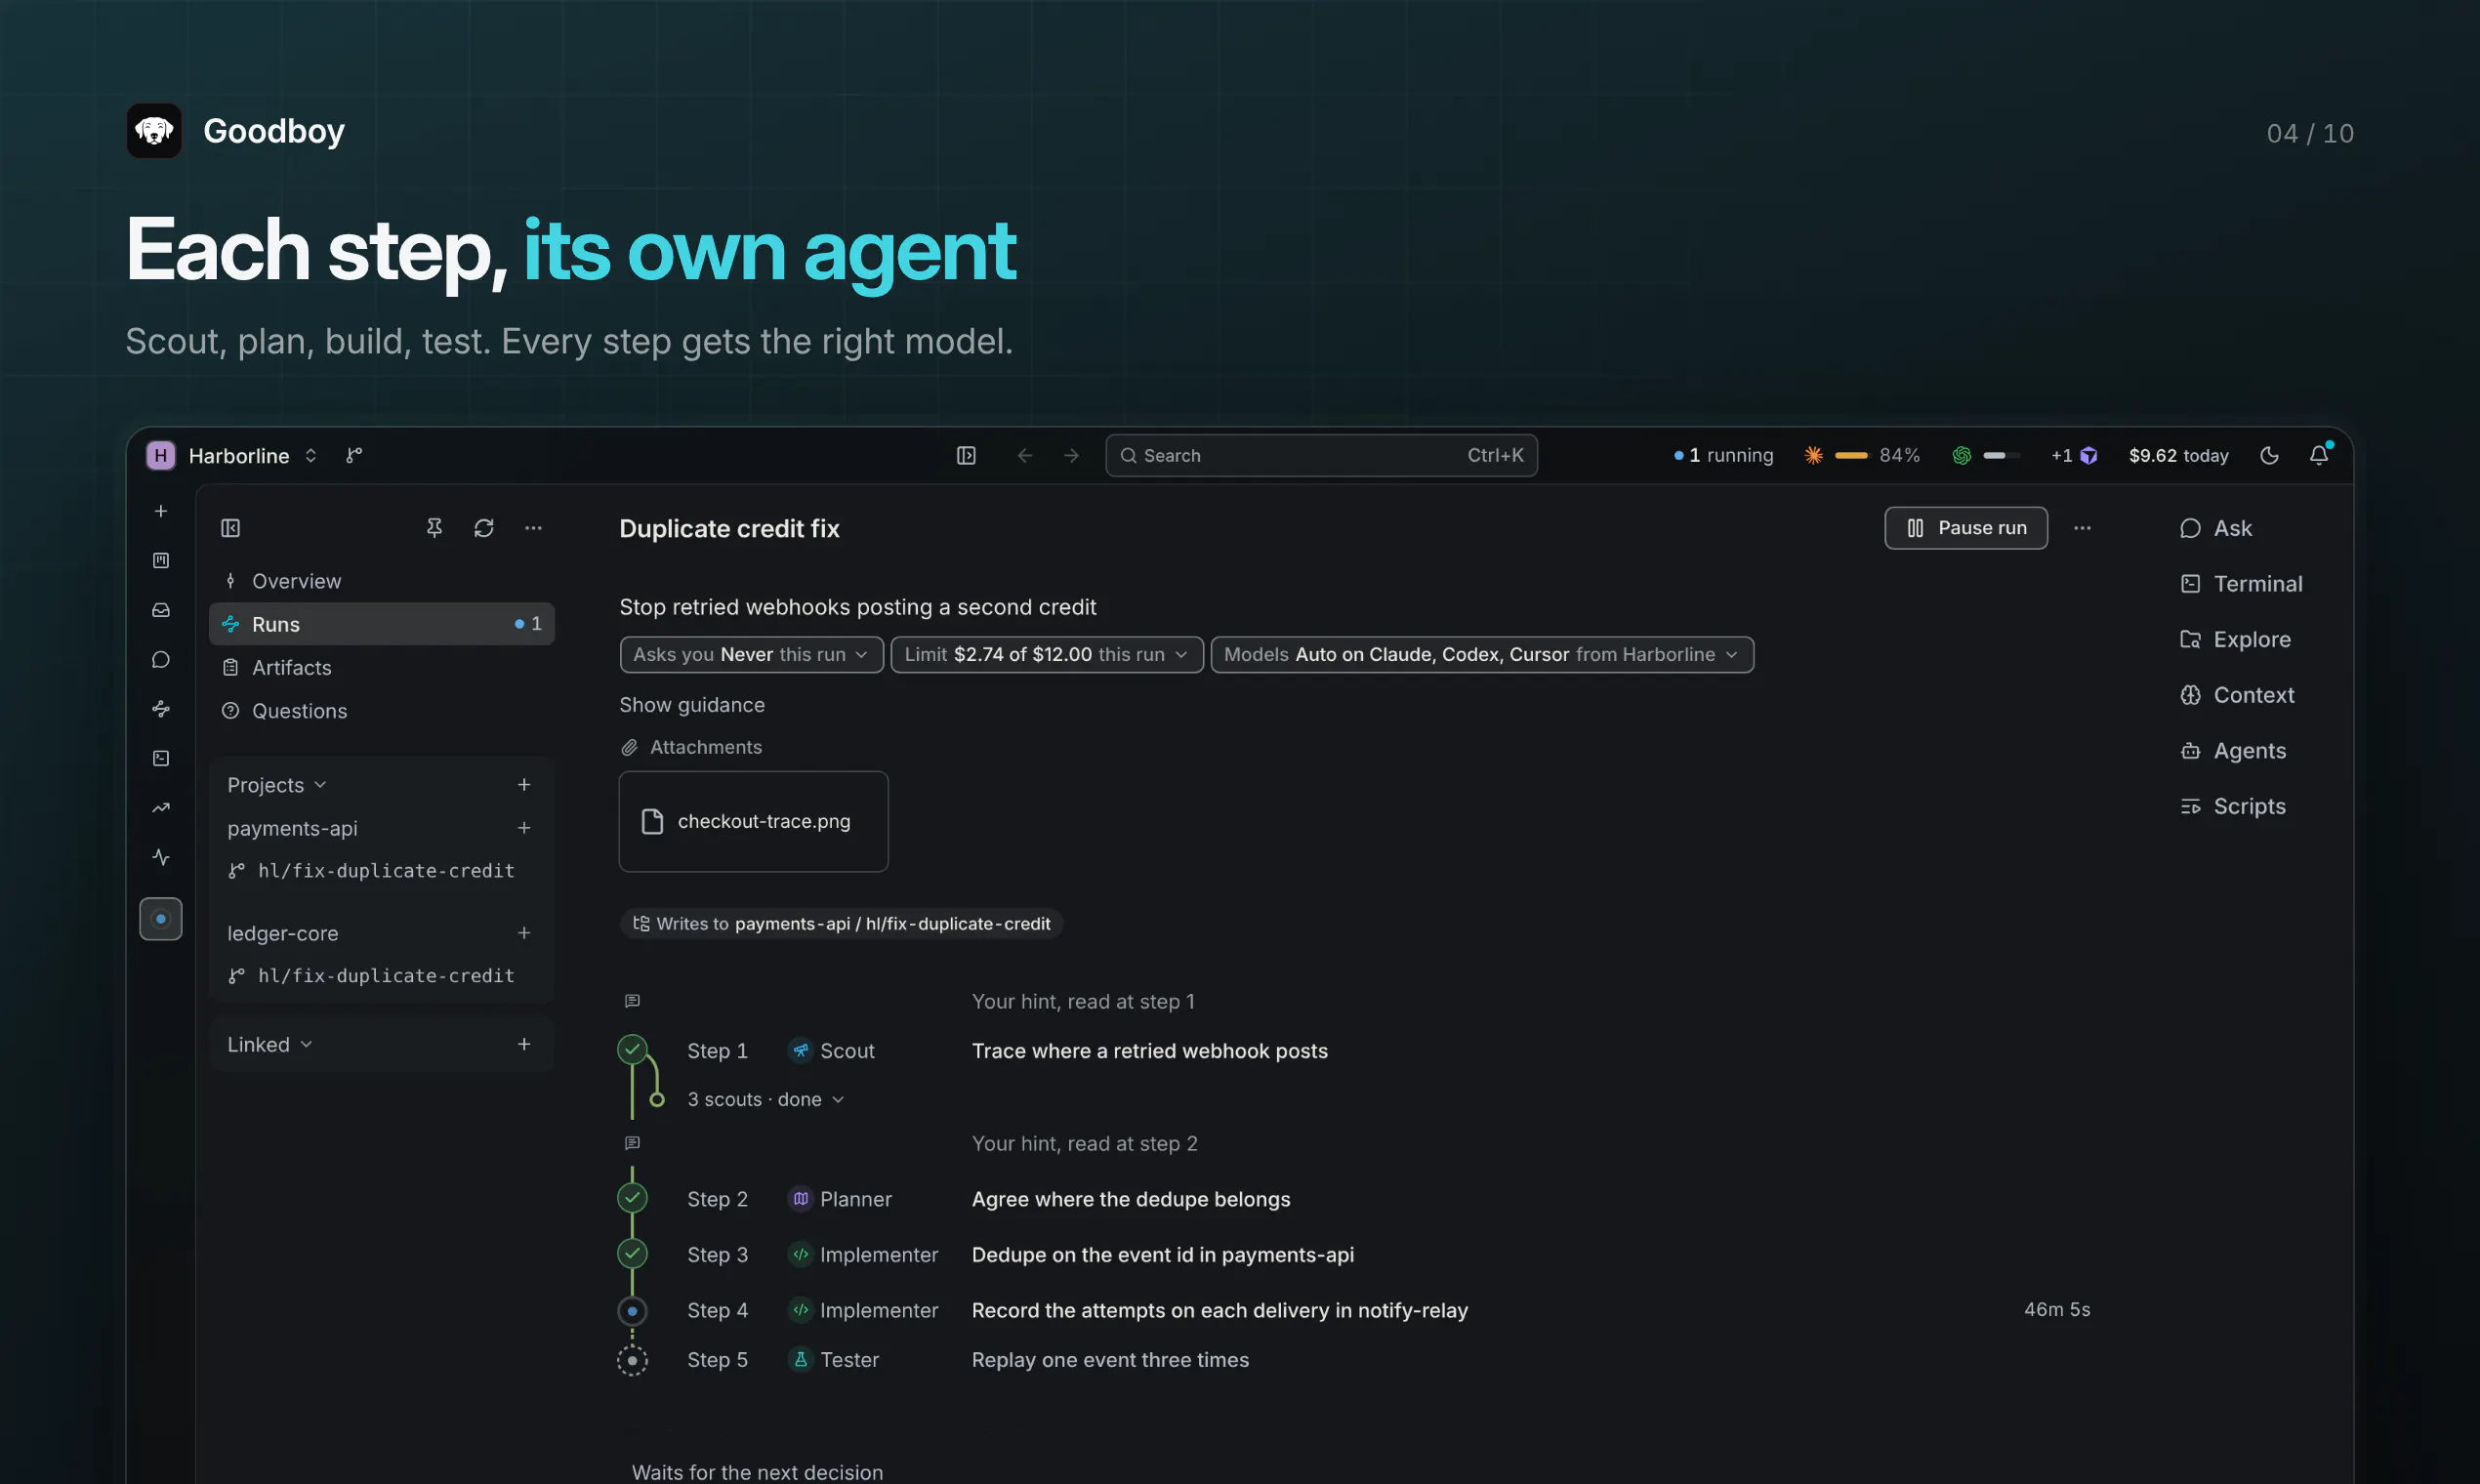Add a new project with Projects plus

click(x=524, y=786)
